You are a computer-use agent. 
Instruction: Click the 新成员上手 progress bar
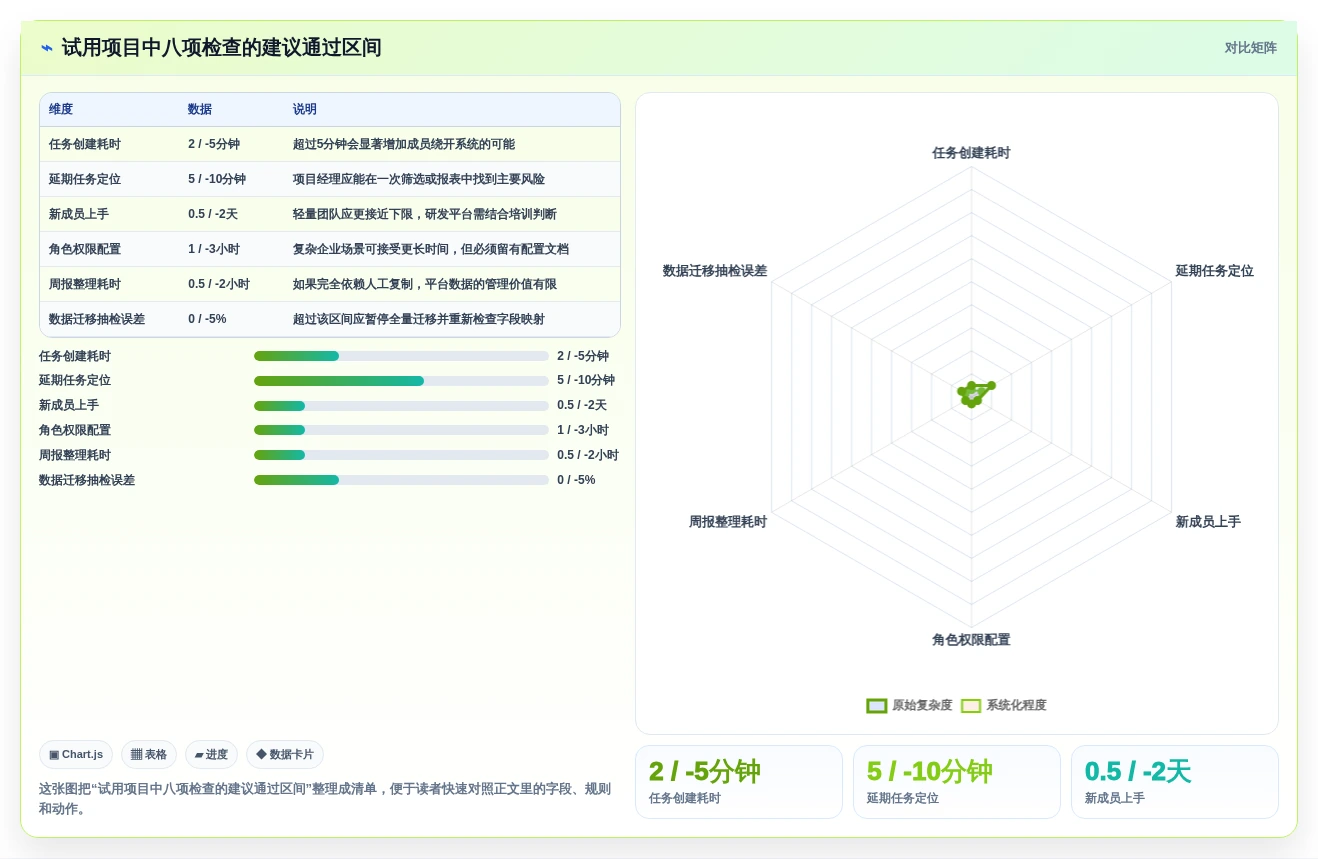tap(401, 406)
